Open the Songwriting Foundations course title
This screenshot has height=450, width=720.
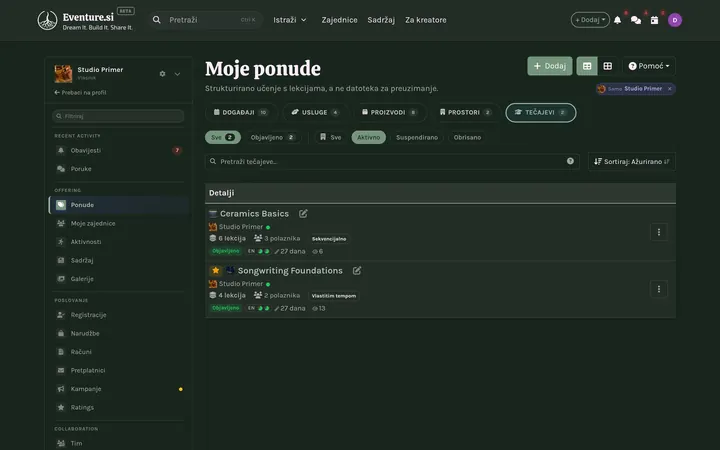click(x=290, y=270)
